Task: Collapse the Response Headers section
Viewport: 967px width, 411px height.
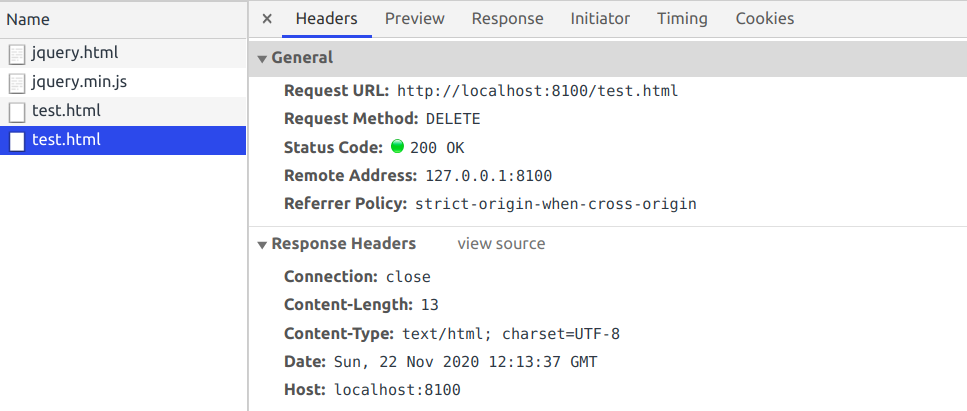Action: click(263, 244)
